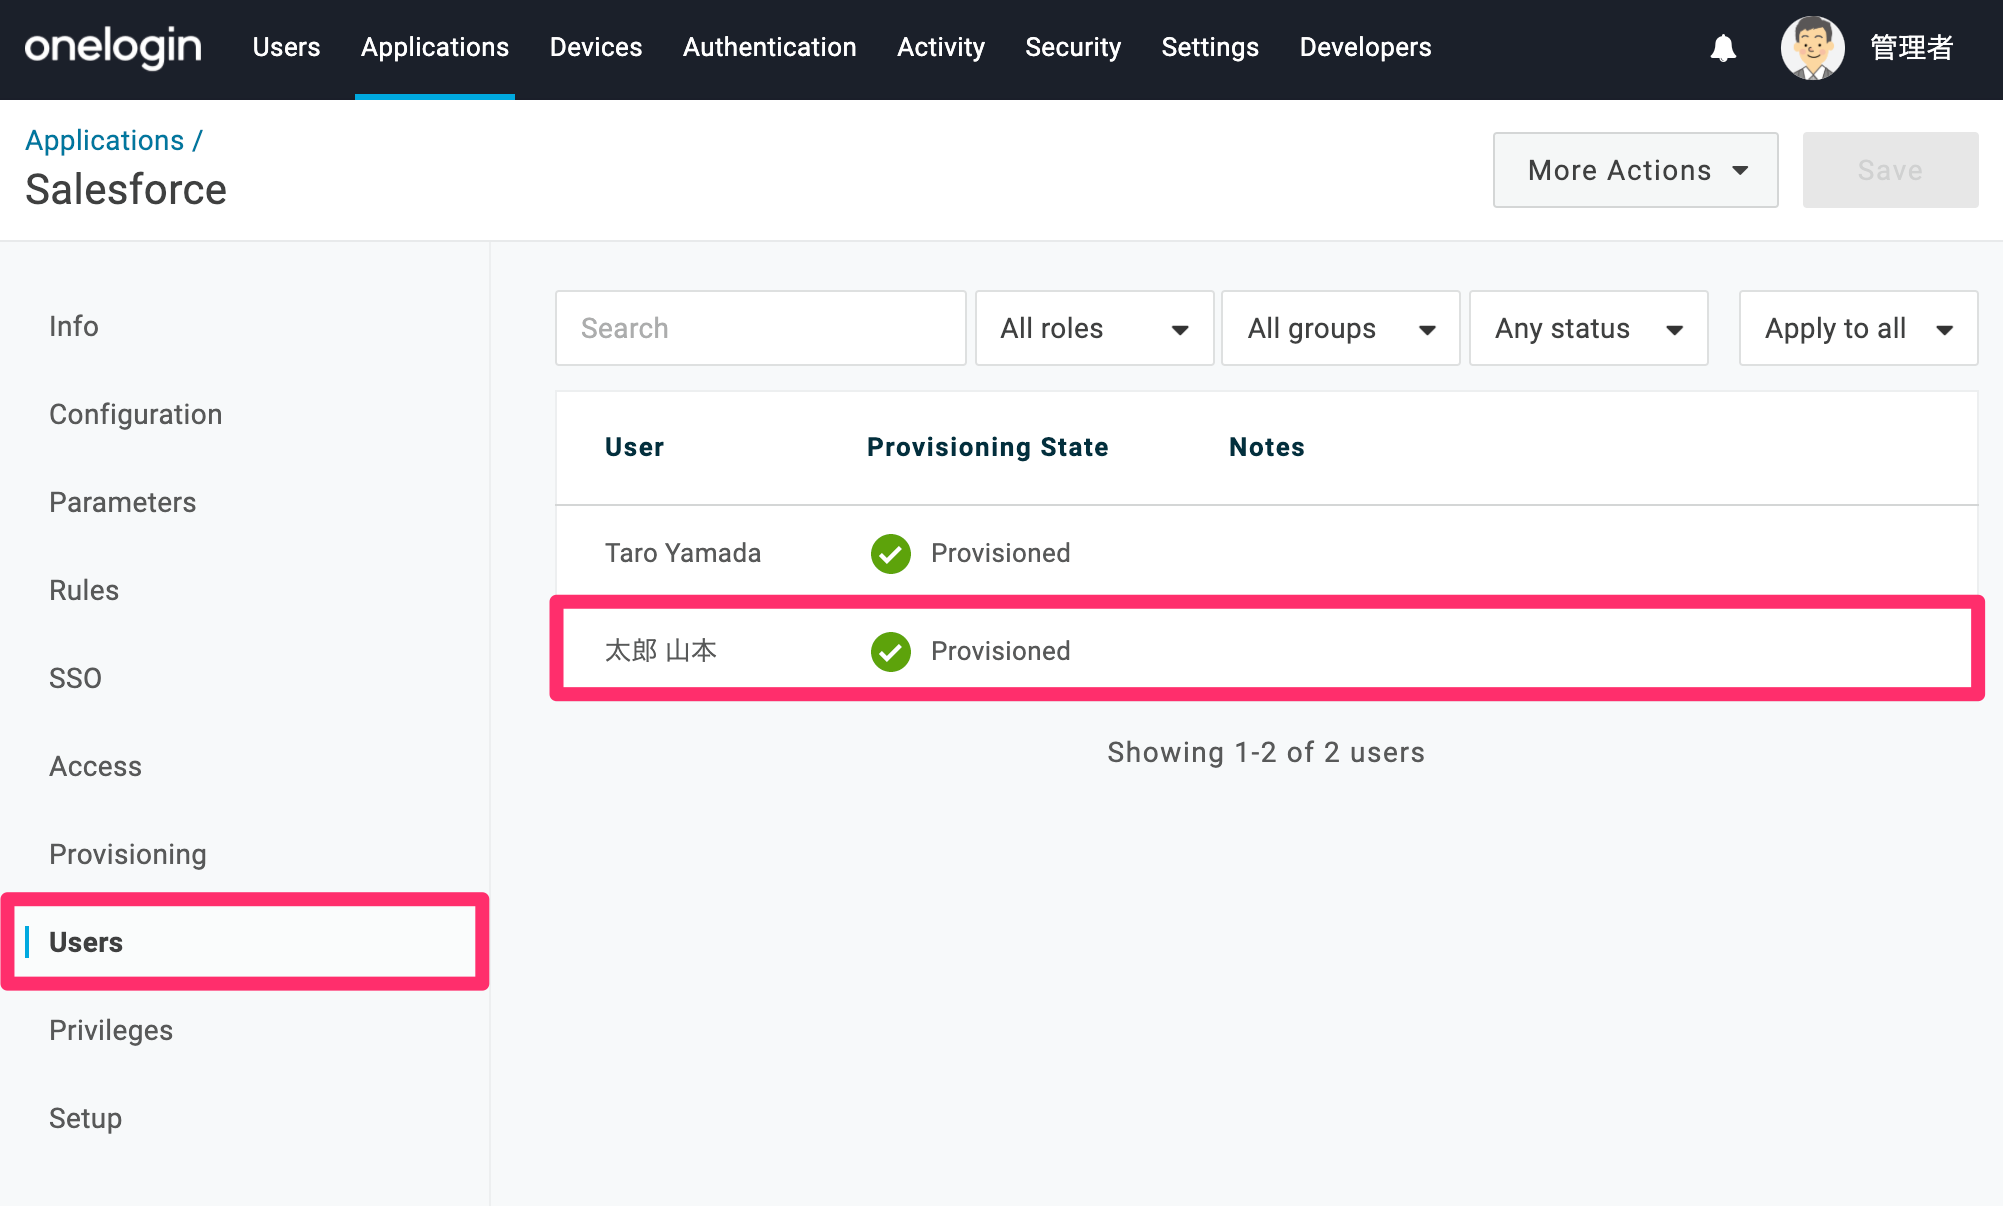The image size is (2003, 1206).
Task: Click the User column header
Action: 634,447
